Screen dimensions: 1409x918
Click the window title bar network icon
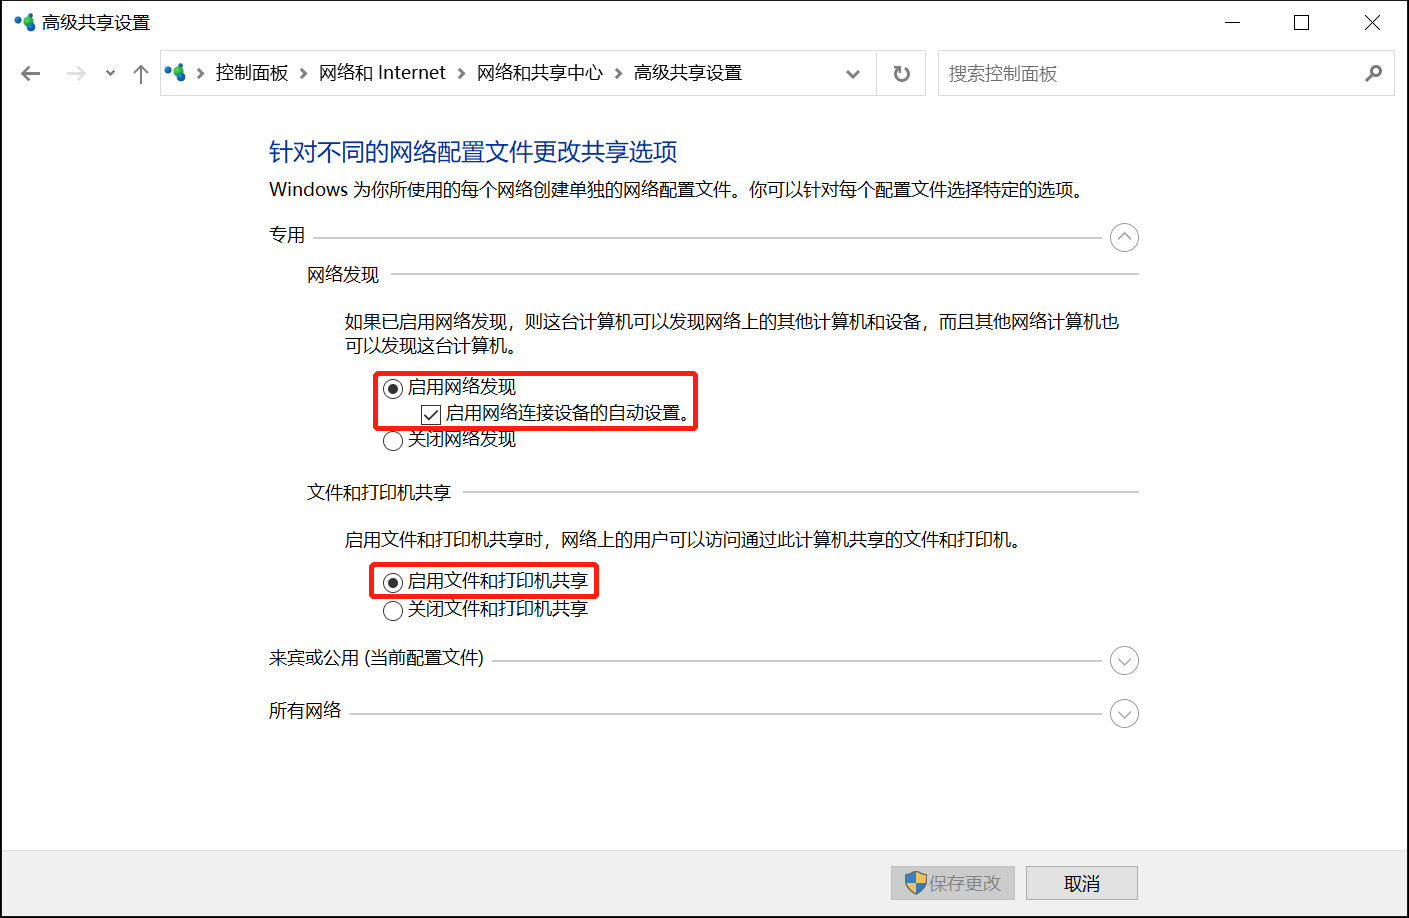[x=25, y=22]
